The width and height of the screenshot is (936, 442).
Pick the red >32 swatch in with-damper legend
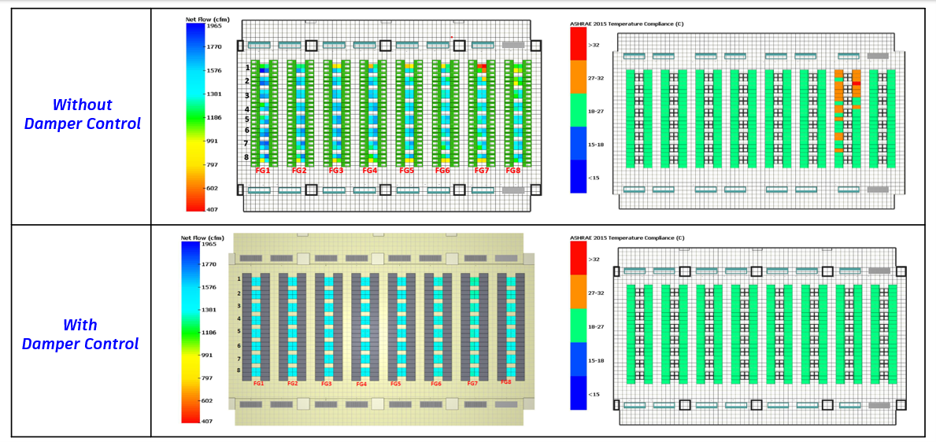point(578,259)
